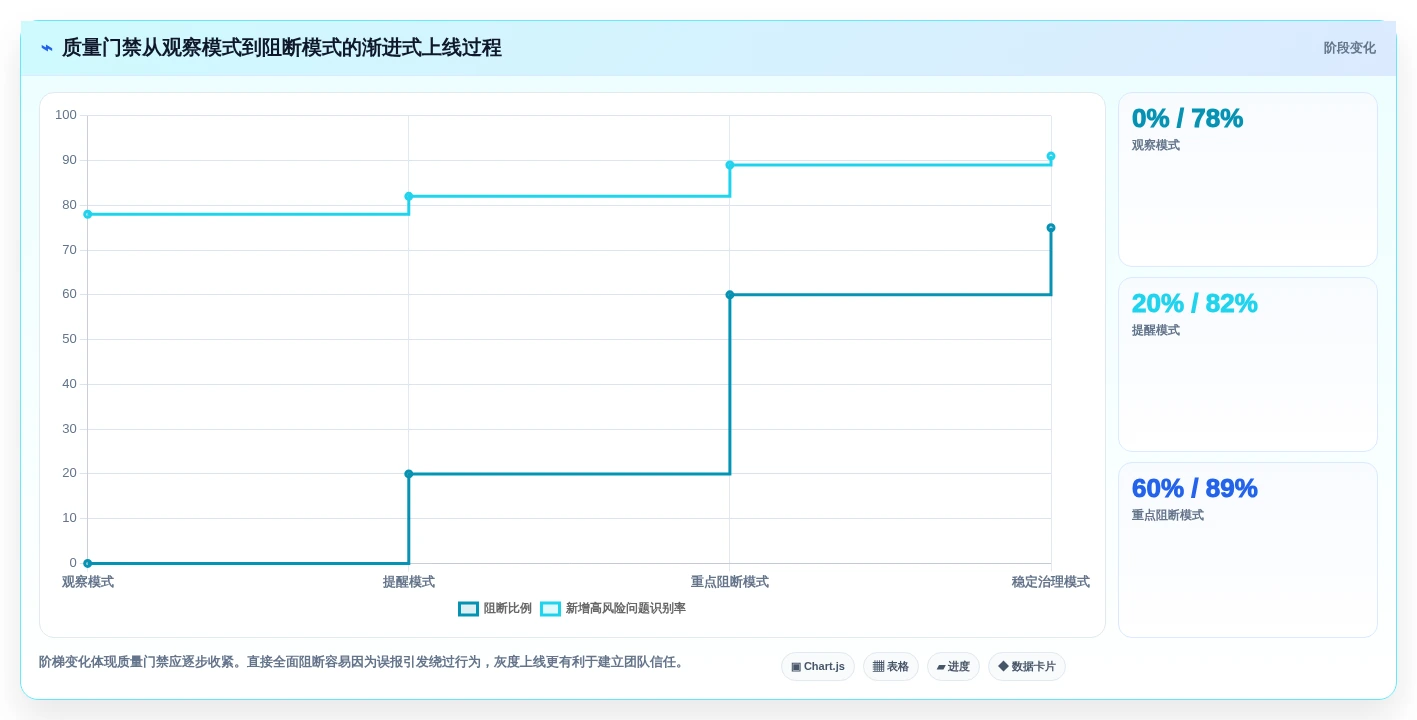
Task: Click the y-axis value 50
Action: [69, 339]
